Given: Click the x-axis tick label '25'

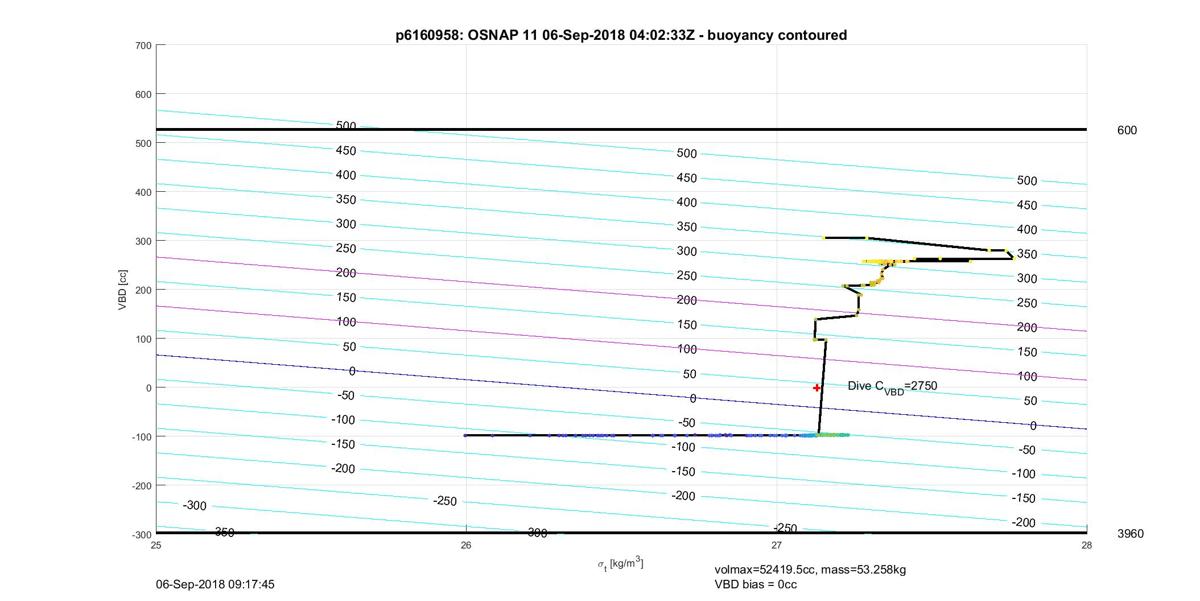Looking at the screenshot, I should tap(156, 545).
